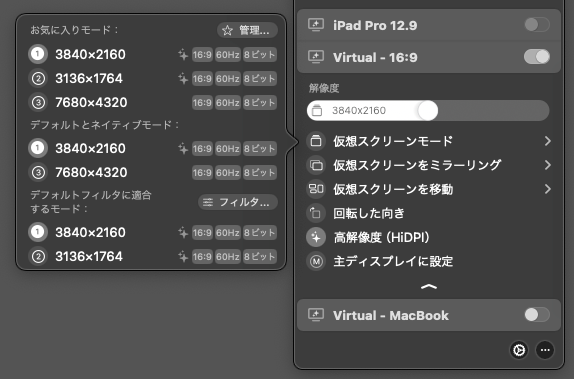Open the more options ellipsis button
This screenshot has height=379, width=574.
[x=545, y=350]
